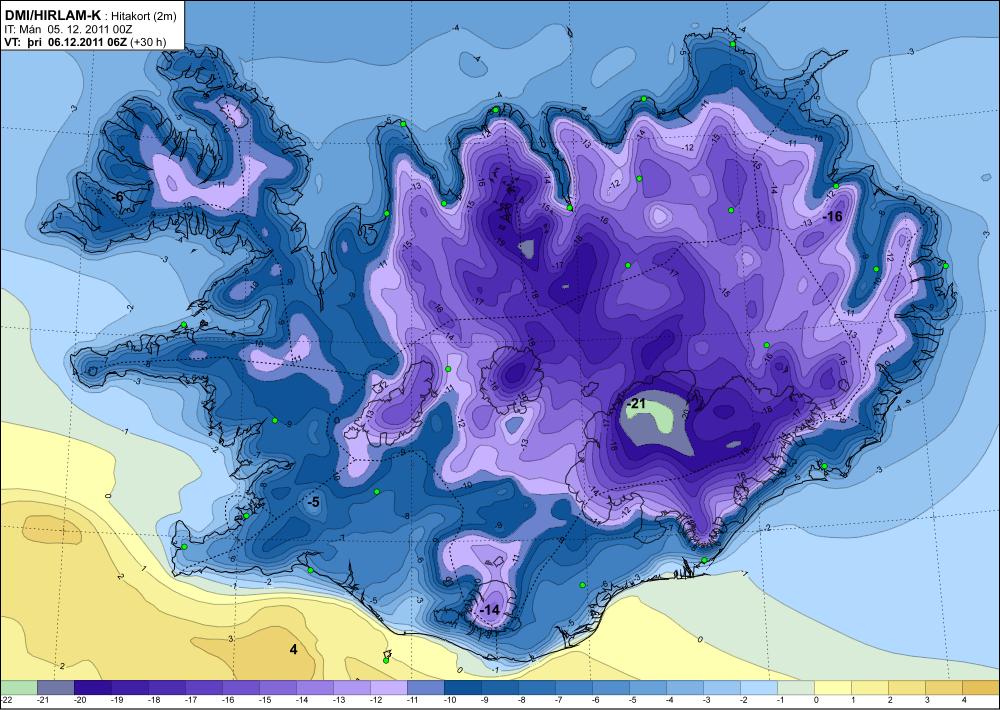The width and height of the screenshot is (1000, 710).
Task: Click the 0 label on the color scale
Action: 816,700
